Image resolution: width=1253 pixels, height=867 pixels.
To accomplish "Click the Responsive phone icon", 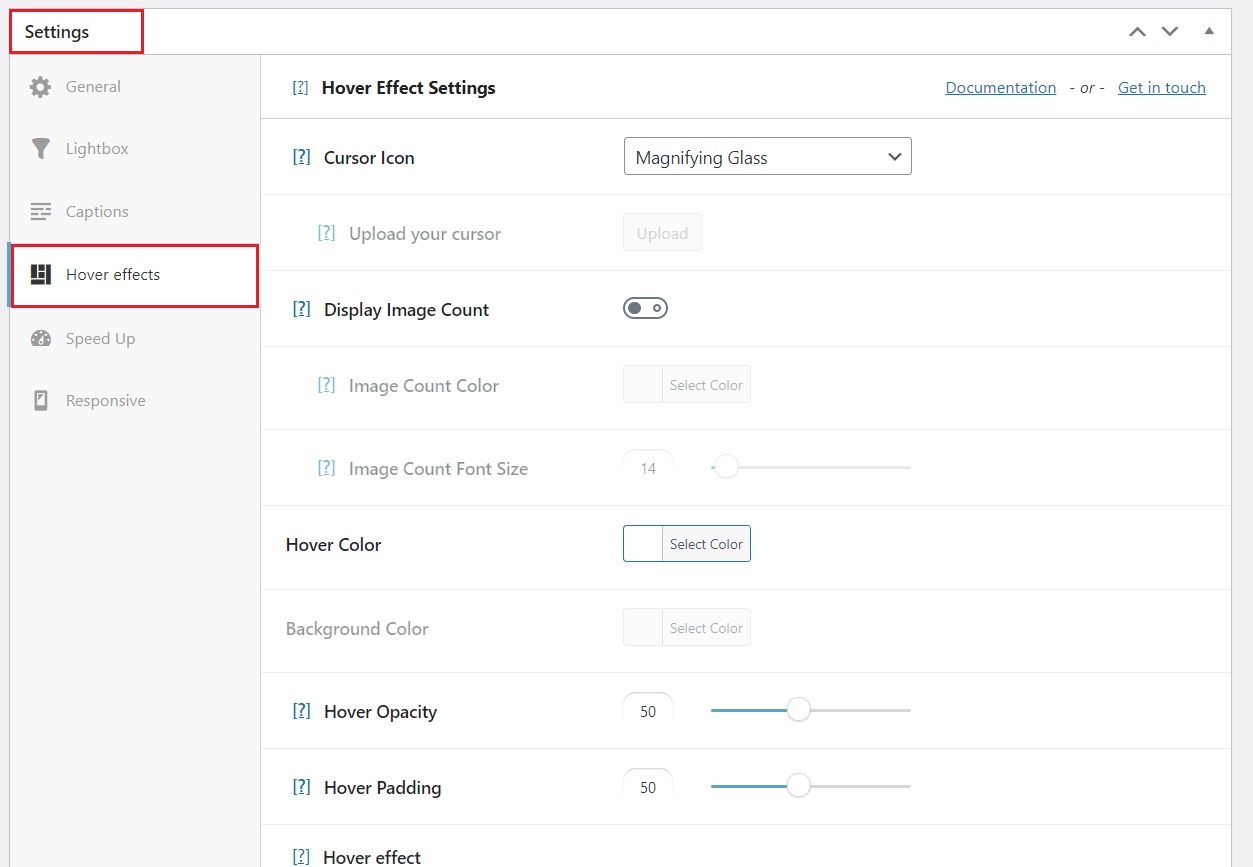I will click(x=40, y=401).
